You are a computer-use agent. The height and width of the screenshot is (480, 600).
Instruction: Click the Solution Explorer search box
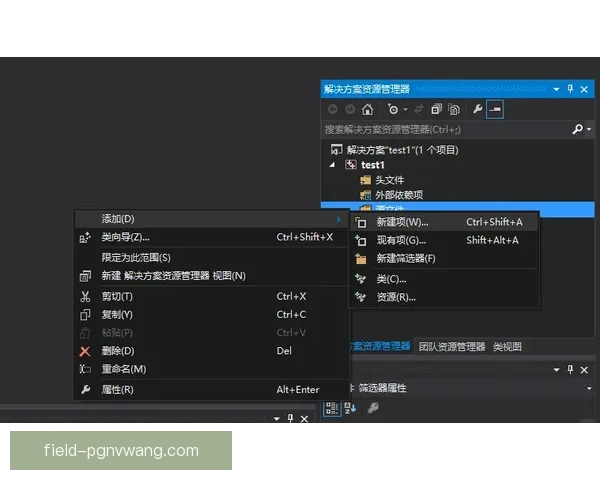point(447,130)
